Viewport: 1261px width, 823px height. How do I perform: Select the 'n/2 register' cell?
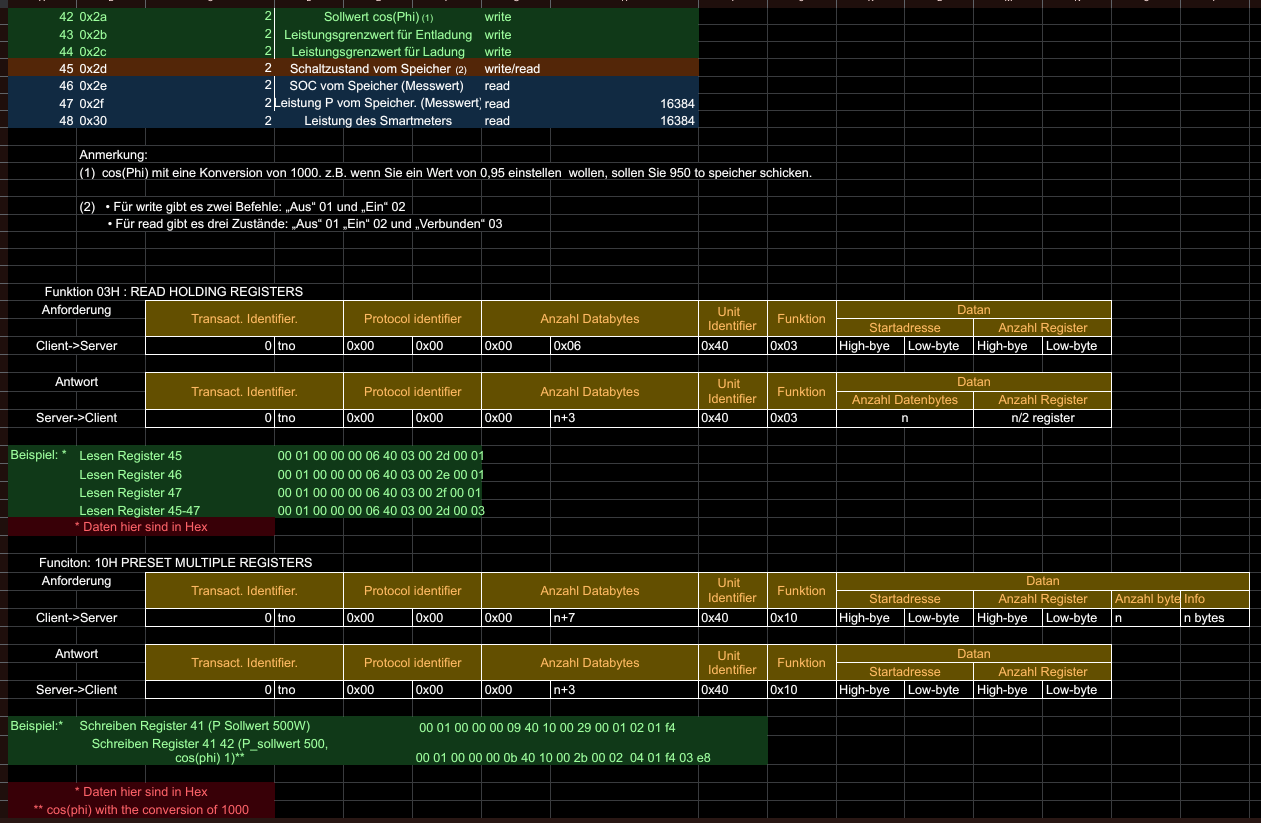pyautogui.click(x=1042, y=418)
